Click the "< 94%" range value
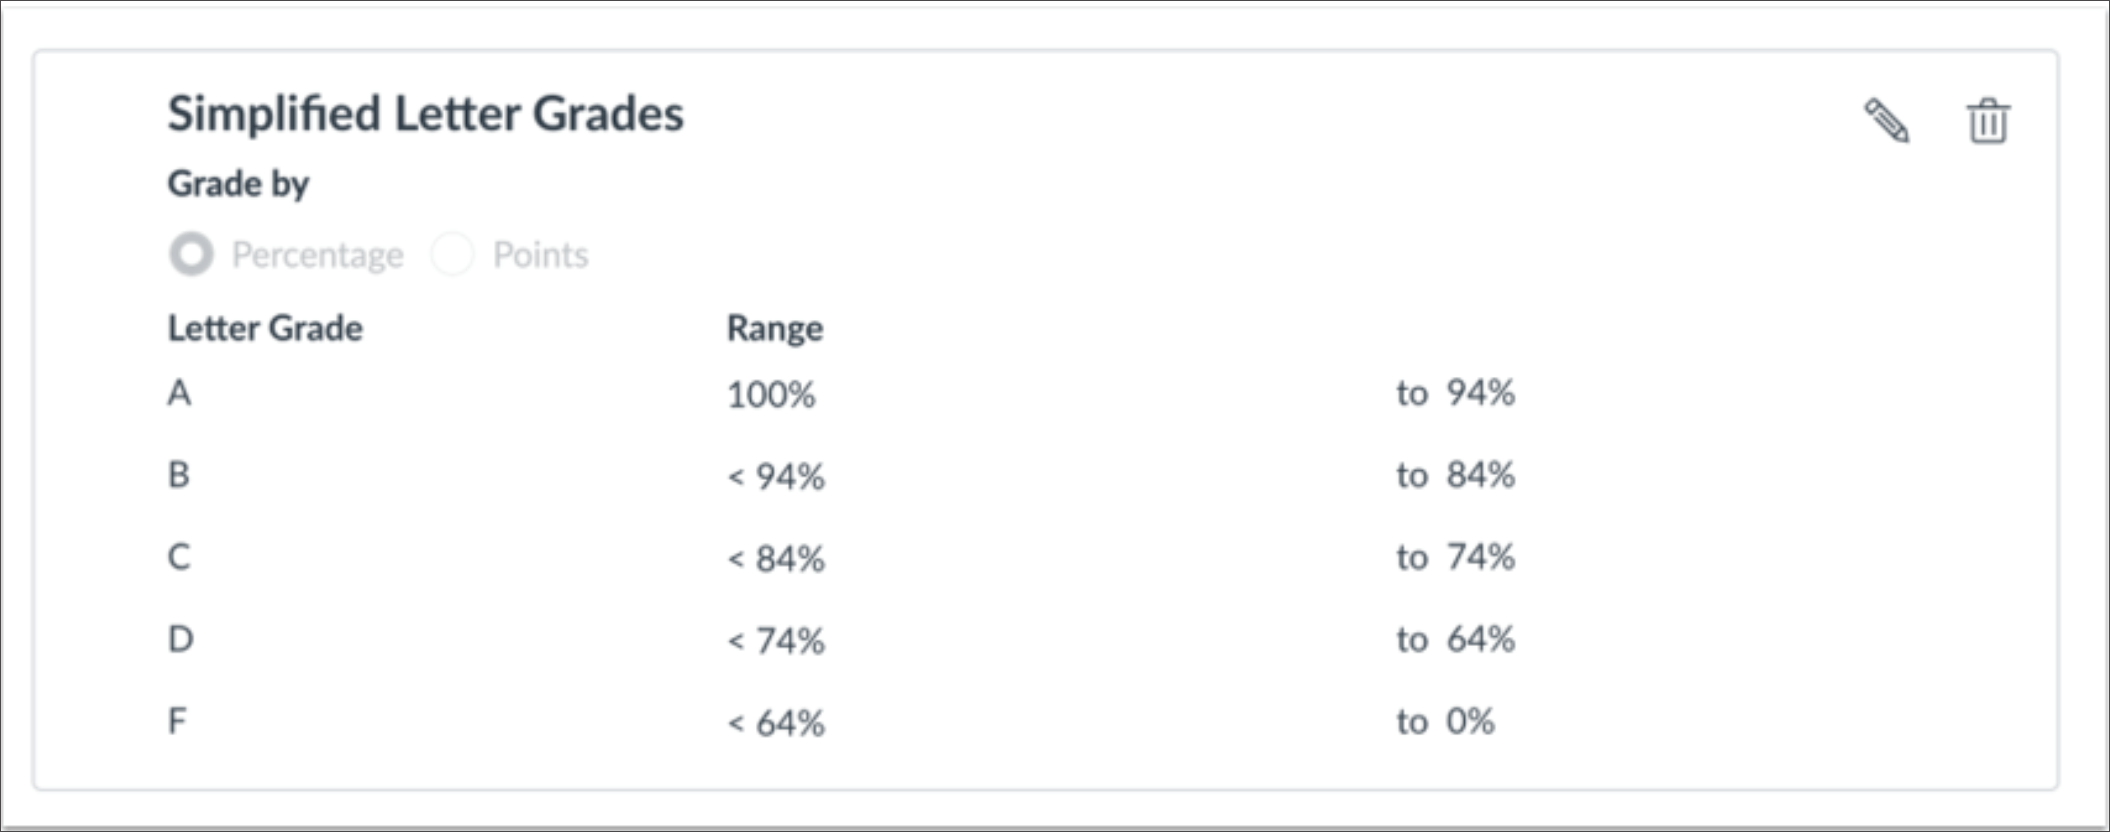The width and height of the screenshot is (2110, 832). [776, 477]
